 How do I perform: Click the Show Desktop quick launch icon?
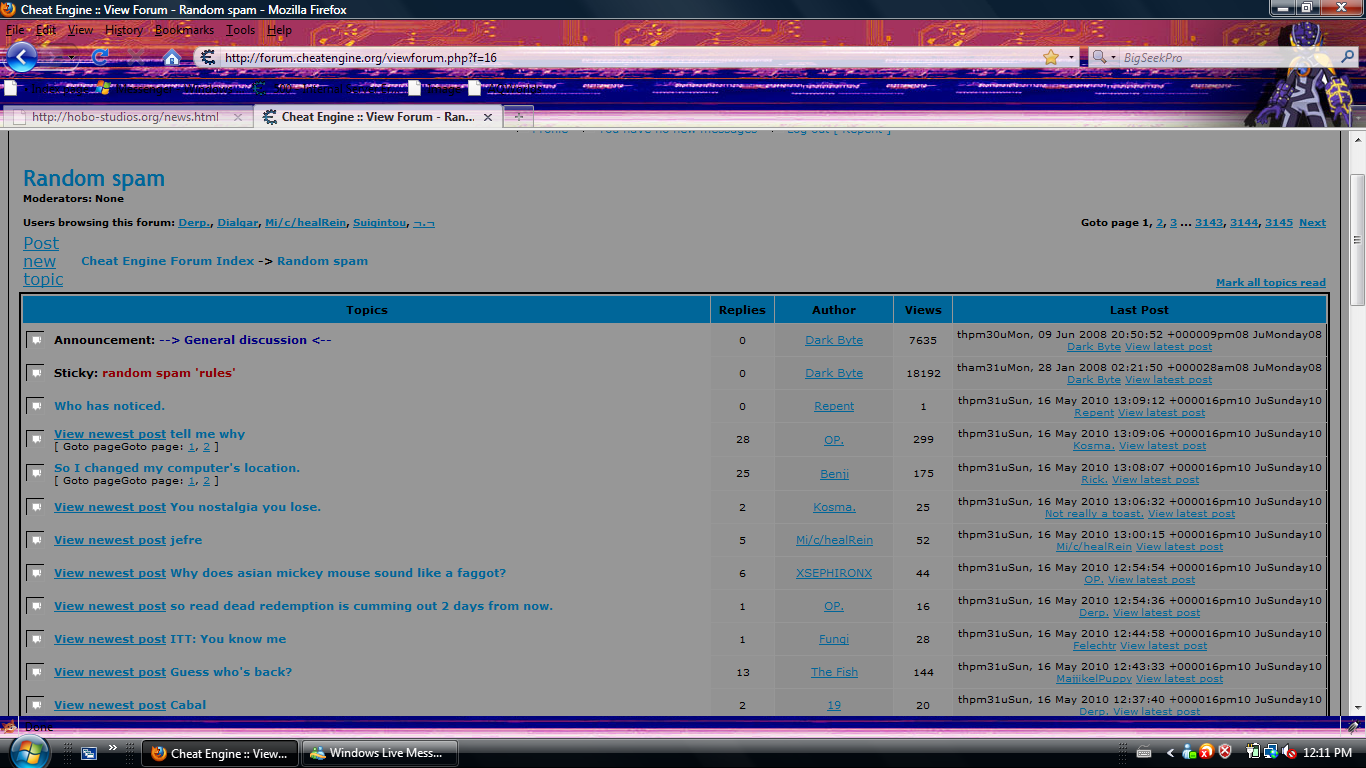click(89, 753)
